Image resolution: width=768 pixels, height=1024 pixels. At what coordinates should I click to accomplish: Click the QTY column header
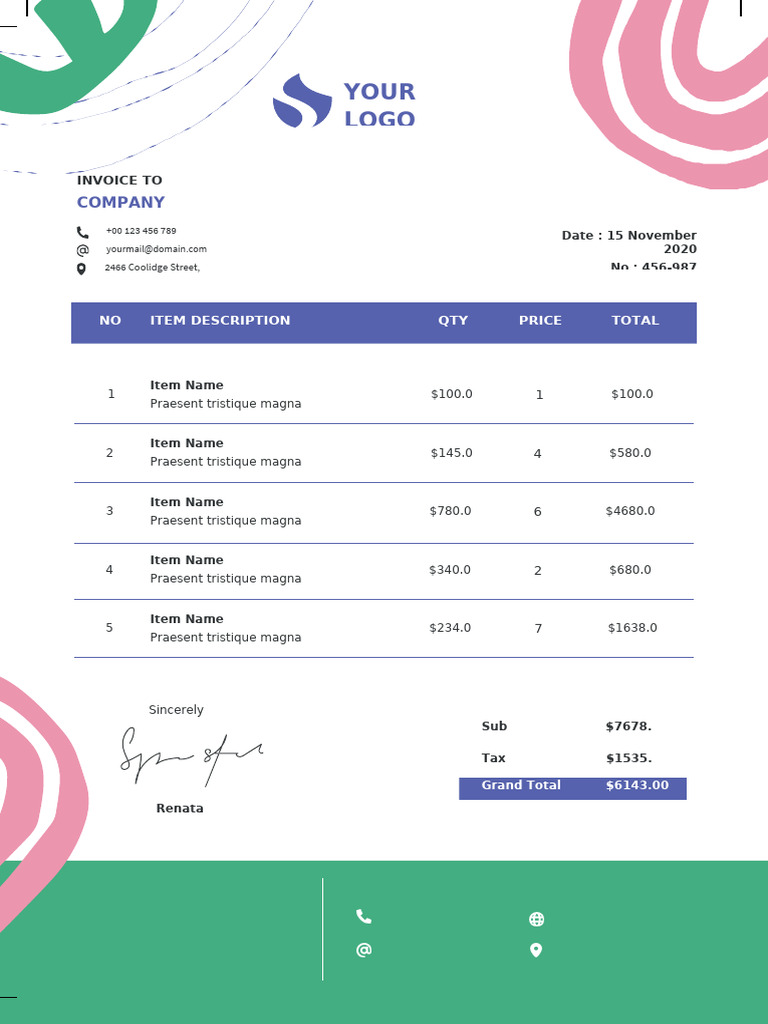tap(453, 321)
